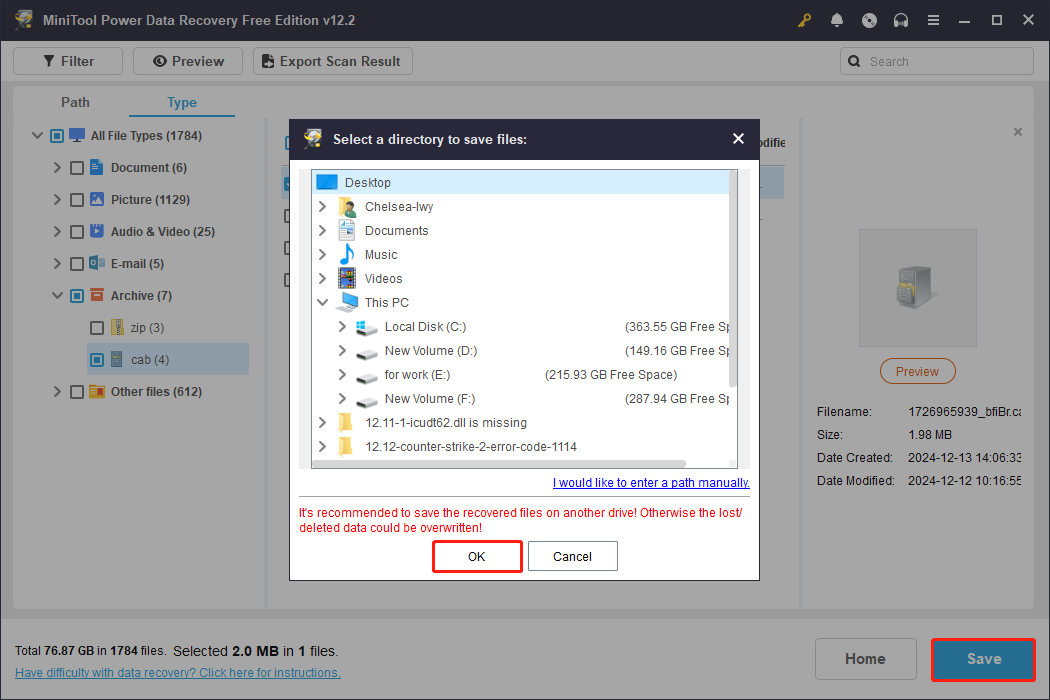Click the Document category icon

[96, 167]
